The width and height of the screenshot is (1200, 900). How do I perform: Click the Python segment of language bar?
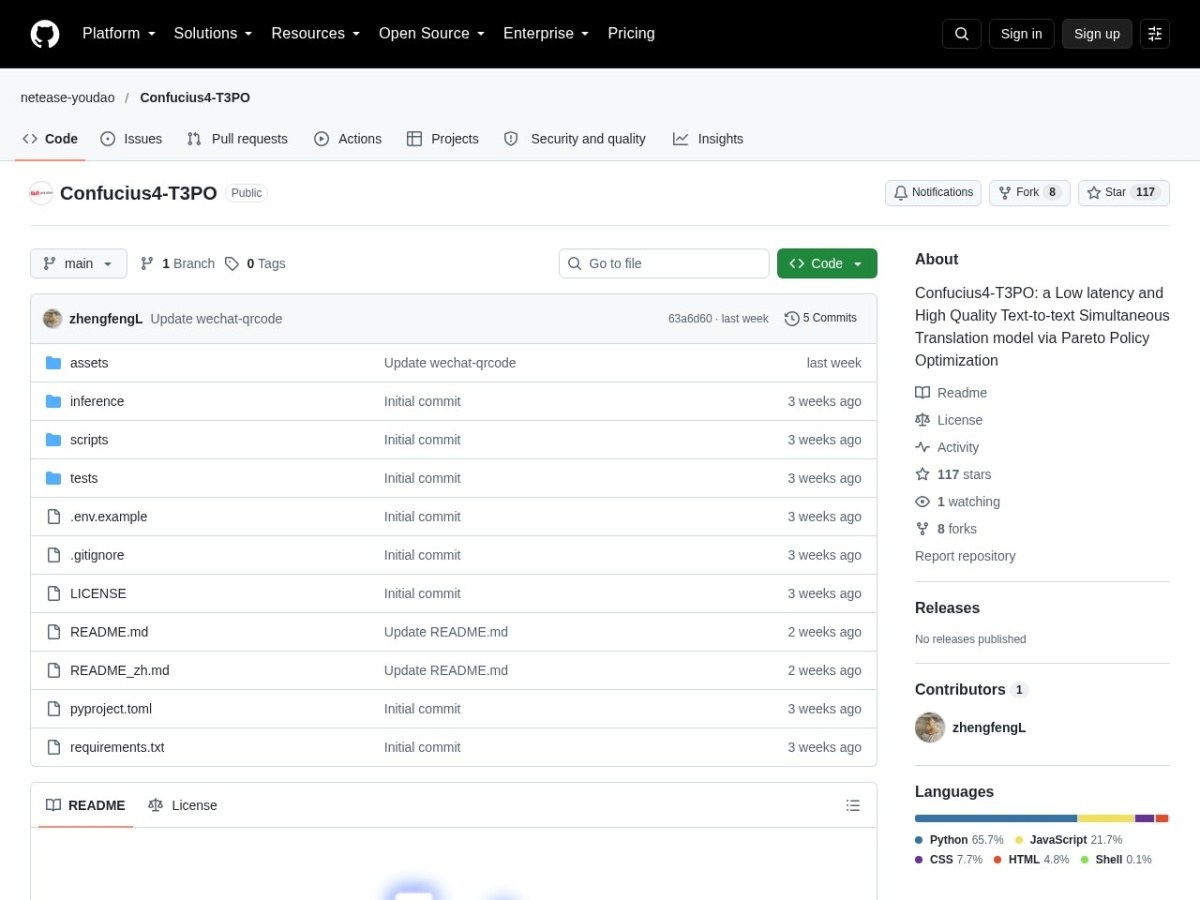click(x=996, y=818)
